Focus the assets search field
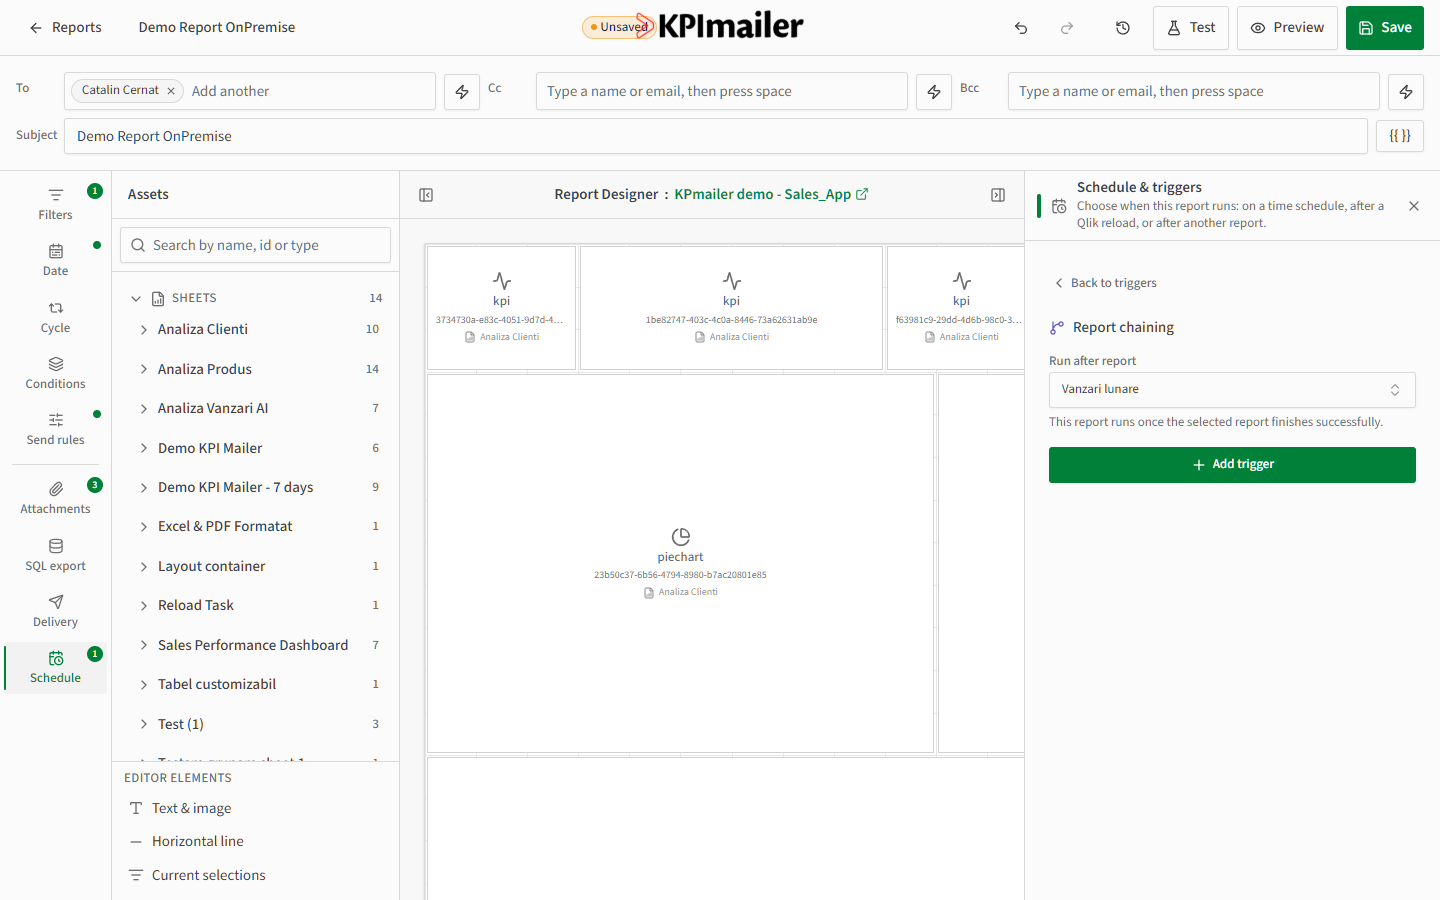Viewport: 1440px width, 900px height. [255, 245]
